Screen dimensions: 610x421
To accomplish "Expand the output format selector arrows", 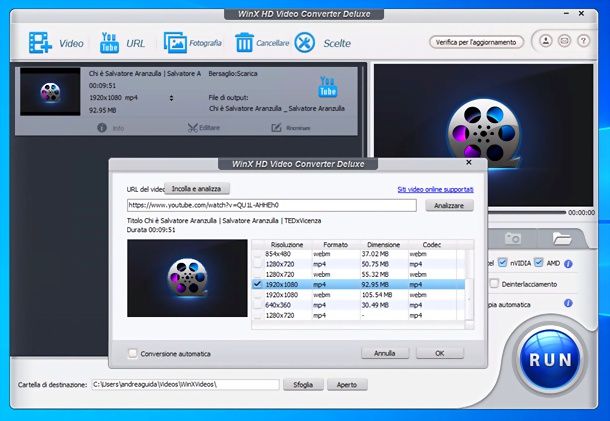I will point(171,98).
